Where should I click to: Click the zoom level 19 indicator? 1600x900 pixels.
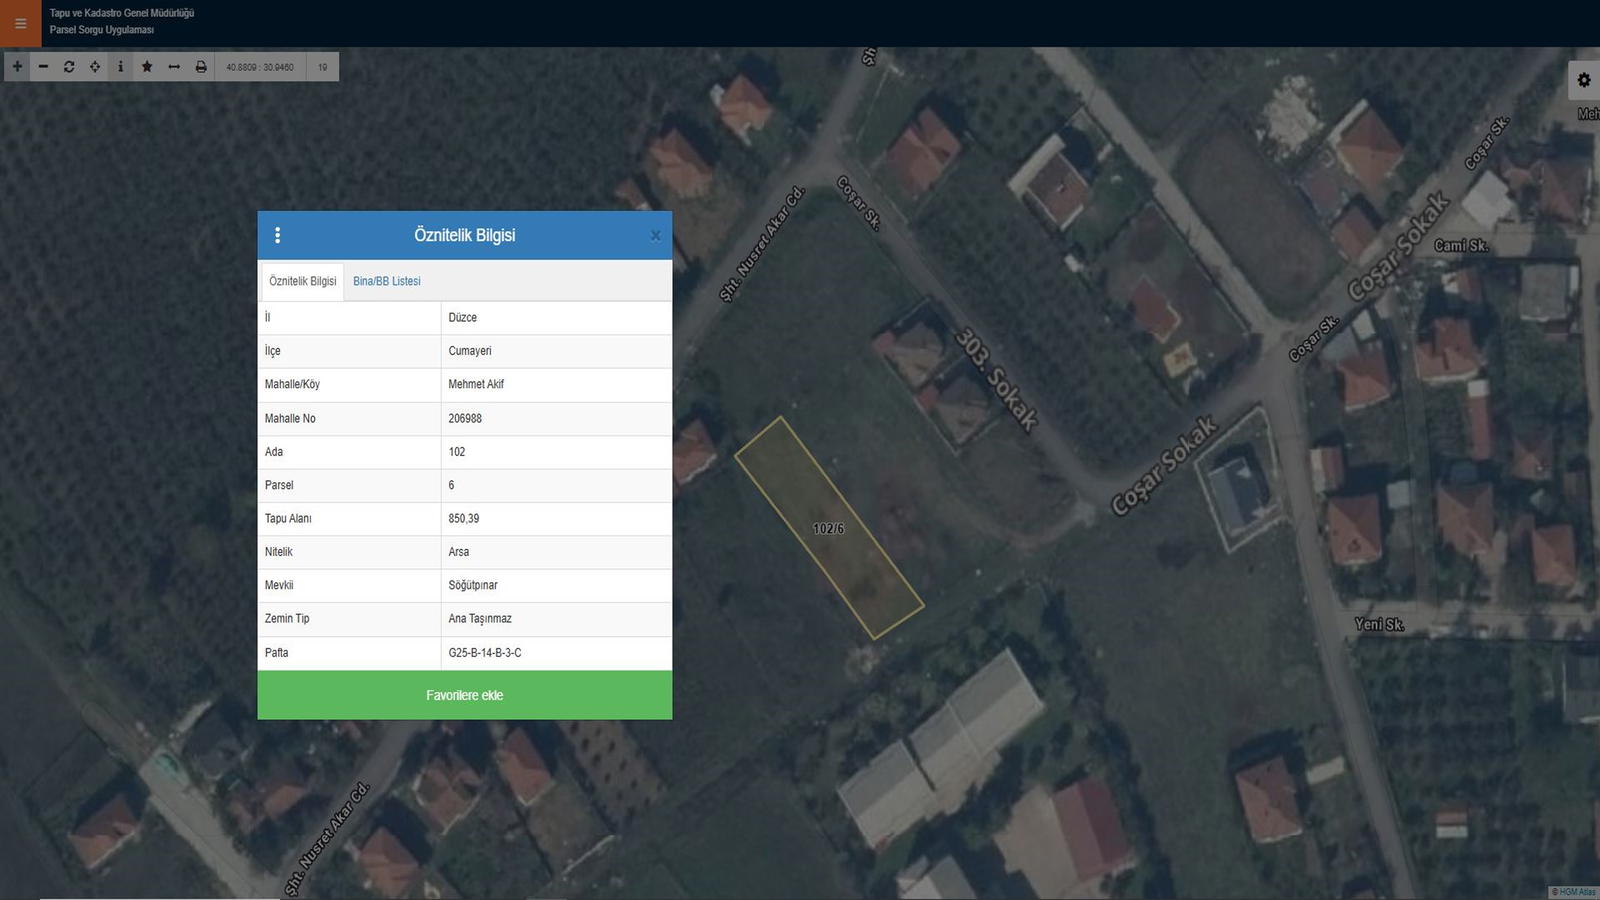click(x=322, y=67)
